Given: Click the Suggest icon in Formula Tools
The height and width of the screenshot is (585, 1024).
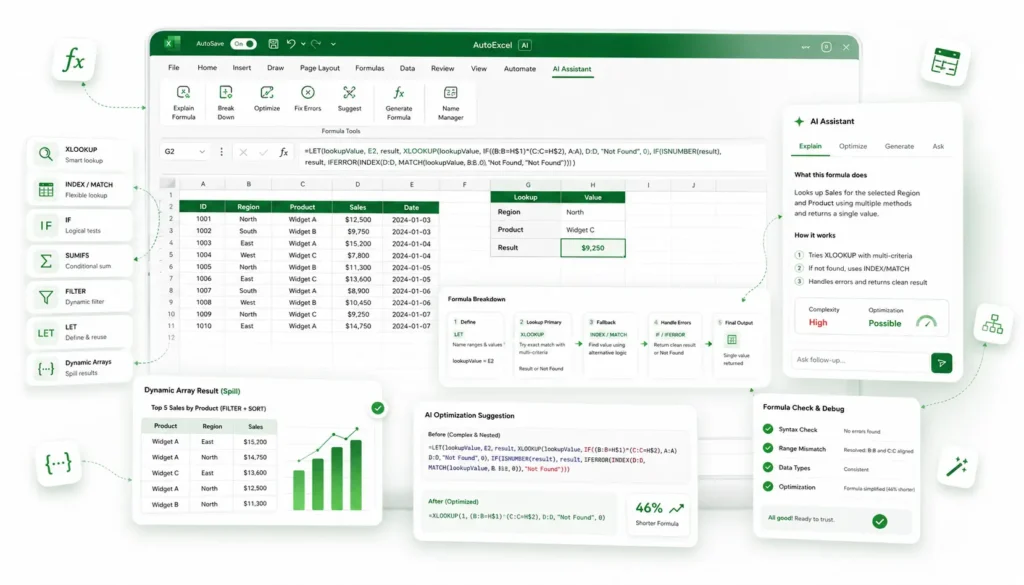Looking at the screenshot, I should [349, 93].
